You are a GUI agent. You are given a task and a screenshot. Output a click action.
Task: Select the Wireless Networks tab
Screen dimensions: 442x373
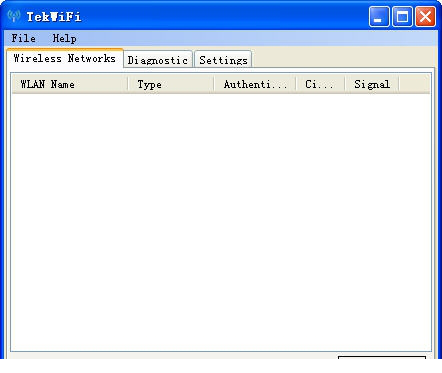(x=65, y=58)
